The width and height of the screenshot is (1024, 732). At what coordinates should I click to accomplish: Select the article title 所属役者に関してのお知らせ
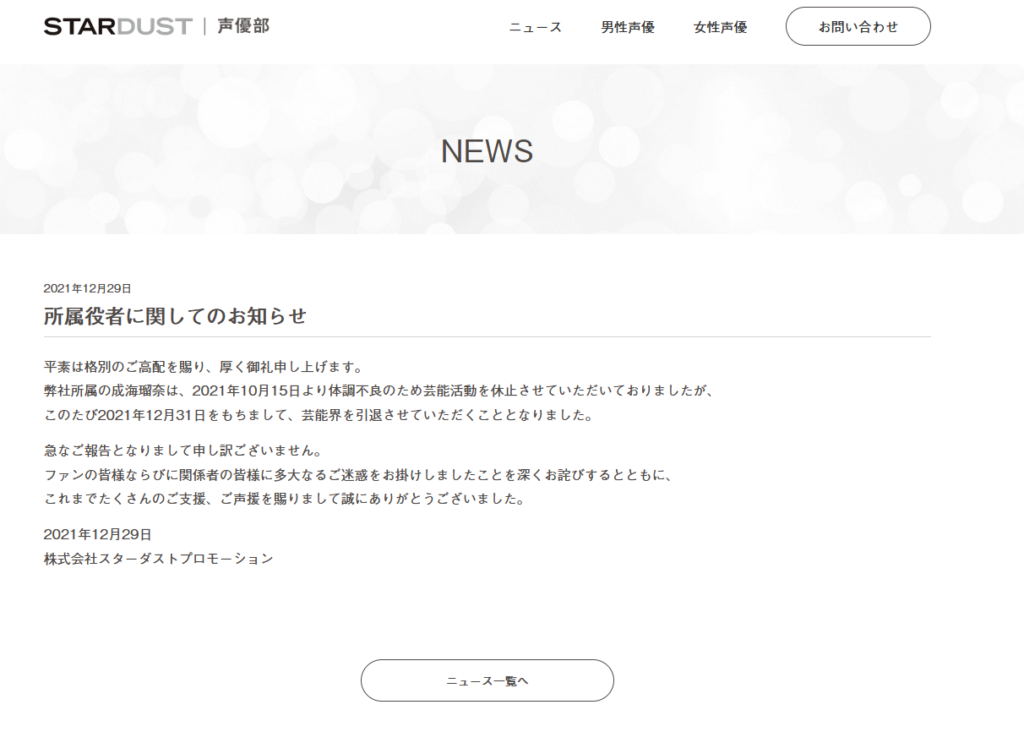[175, 316]
